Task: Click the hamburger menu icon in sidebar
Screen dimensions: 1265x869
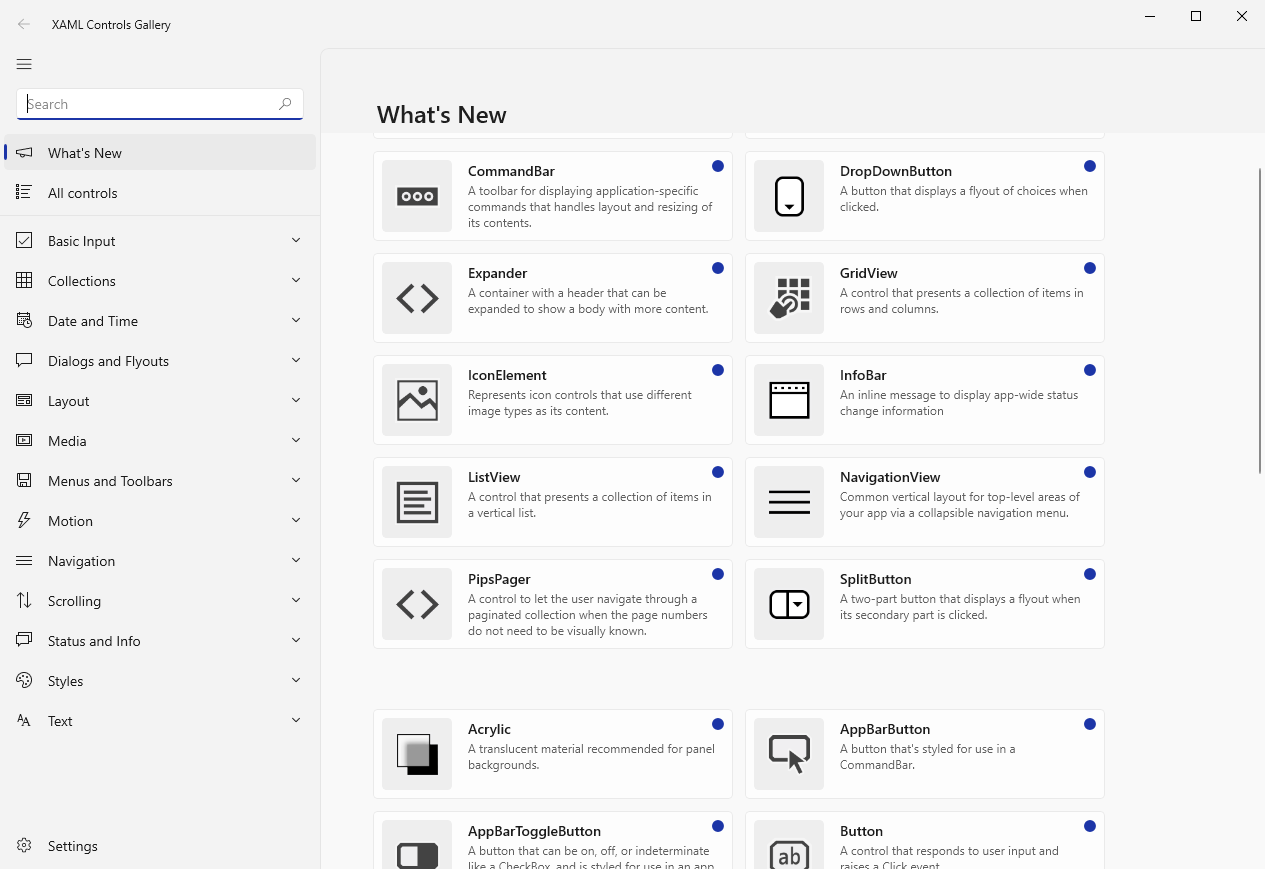Action: coord(24,64)
